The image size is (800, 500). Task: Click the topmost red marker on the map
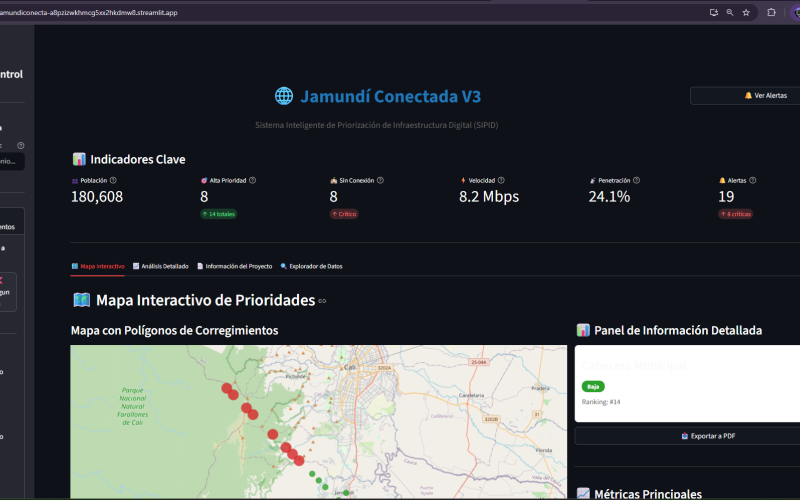click(227, 388)
